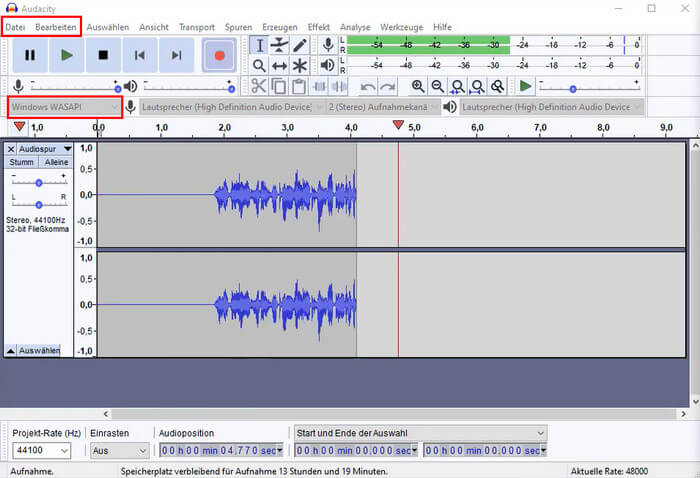Open the Hilfe menu
Image resolution: width=700 pixels, height=478 pixels.
tap(442, 27)
